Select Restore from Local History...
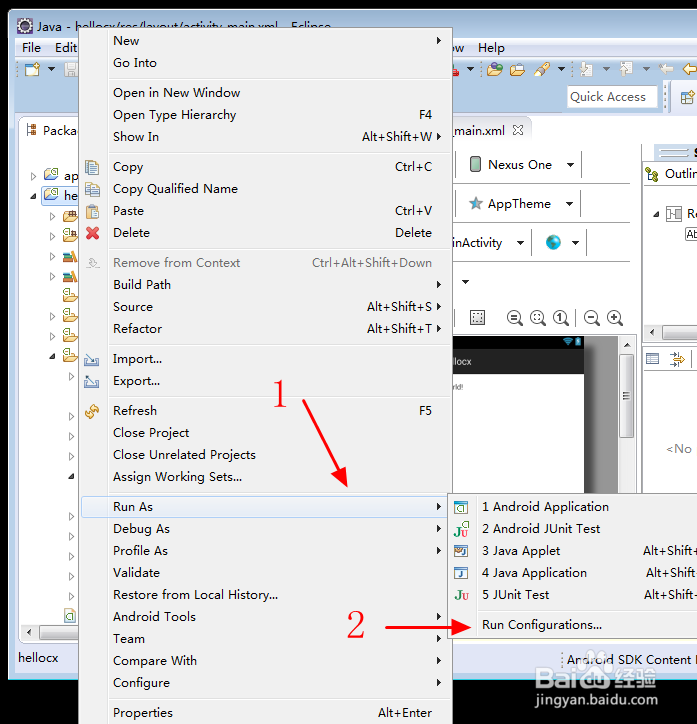 click(266, 595)
